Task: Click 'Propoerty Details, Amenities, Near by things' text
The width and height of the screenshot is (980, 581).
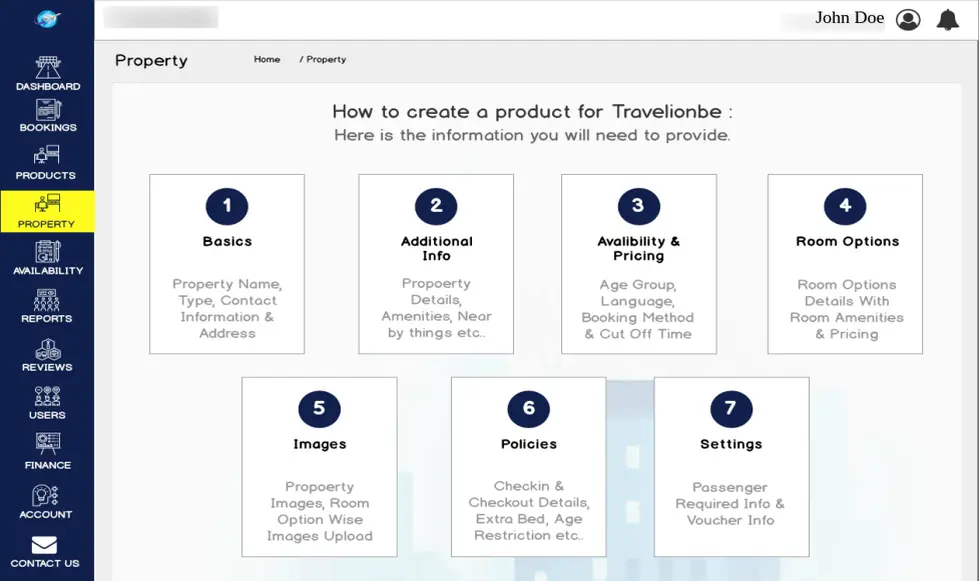Action: pos(436,308)
